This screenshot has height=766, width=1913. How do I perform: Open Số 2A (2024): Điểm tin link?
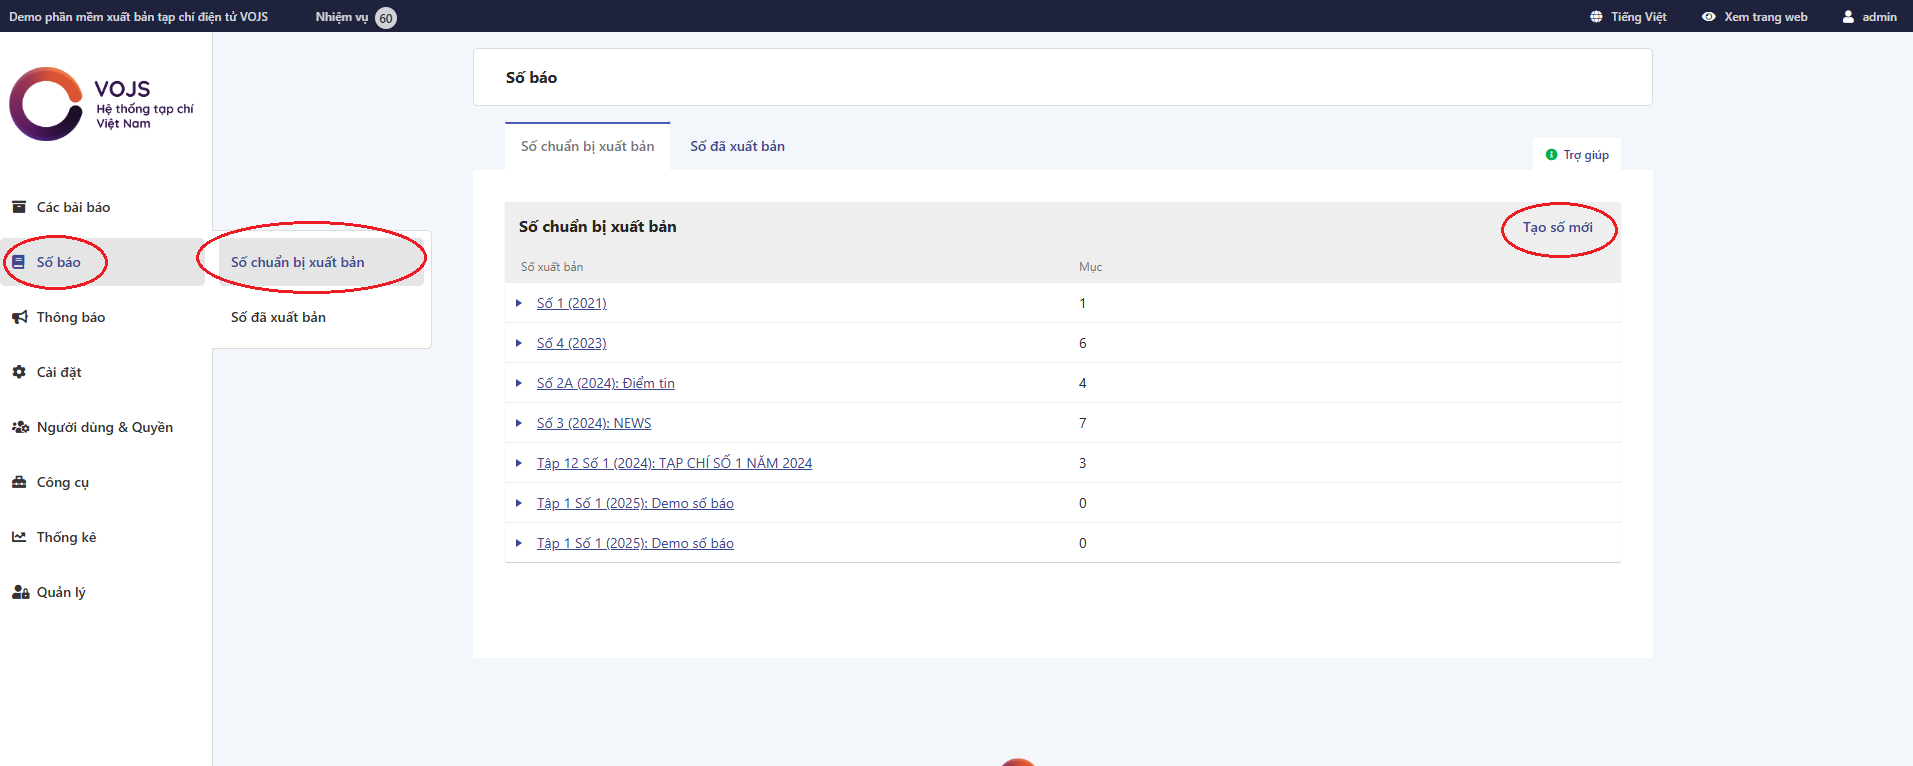point(605,383)
